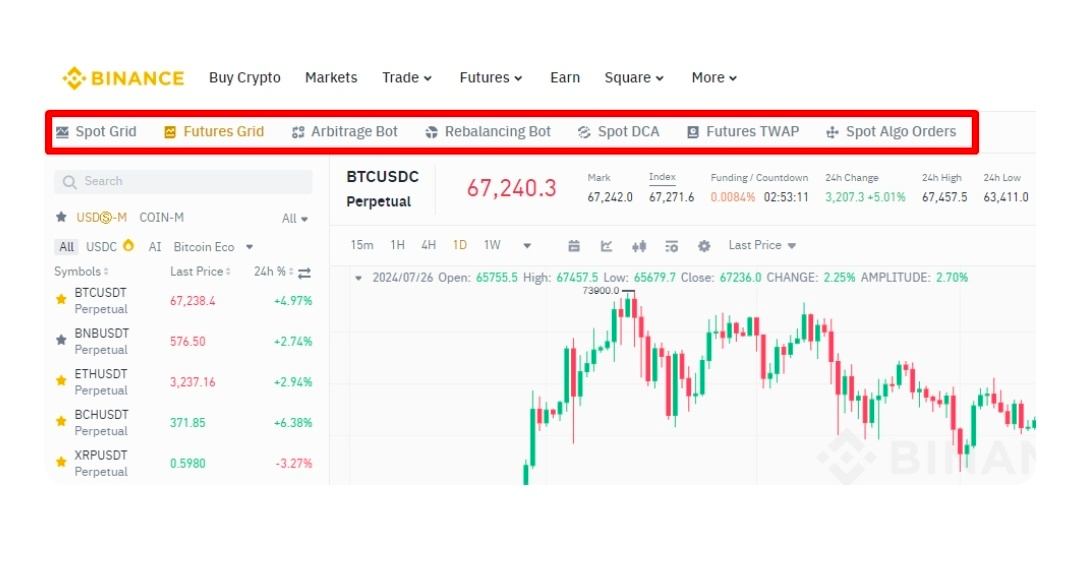Filter by Bitcoin Eco category
1080x587 pixels.
(204, 247)
